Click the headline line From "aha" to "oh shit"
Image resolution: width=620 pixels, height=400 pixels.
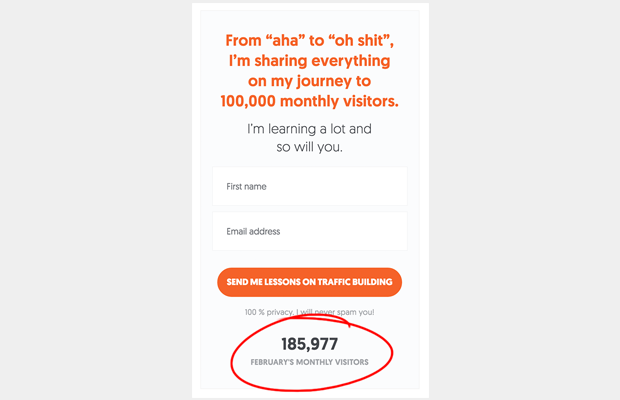pos(310,41)
